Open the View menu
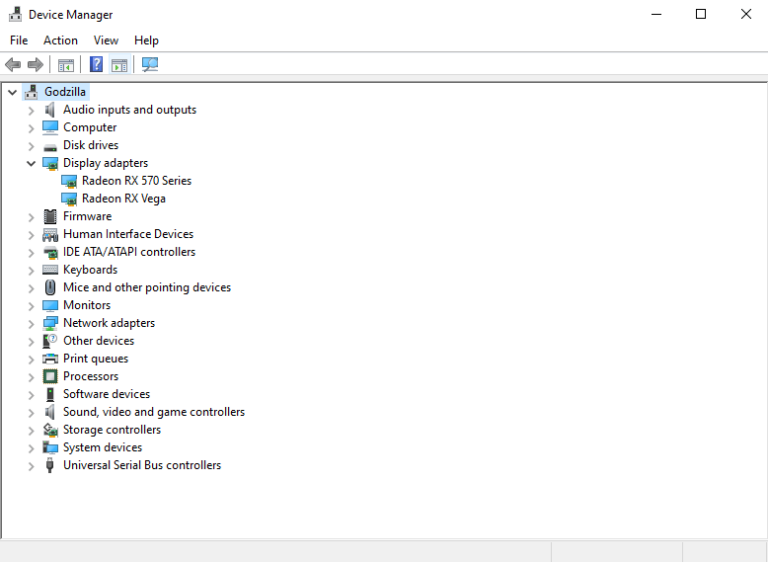Image resolution: width=768 pixels, height=562 pixels. pyautogui.click(x=106, y=40)
